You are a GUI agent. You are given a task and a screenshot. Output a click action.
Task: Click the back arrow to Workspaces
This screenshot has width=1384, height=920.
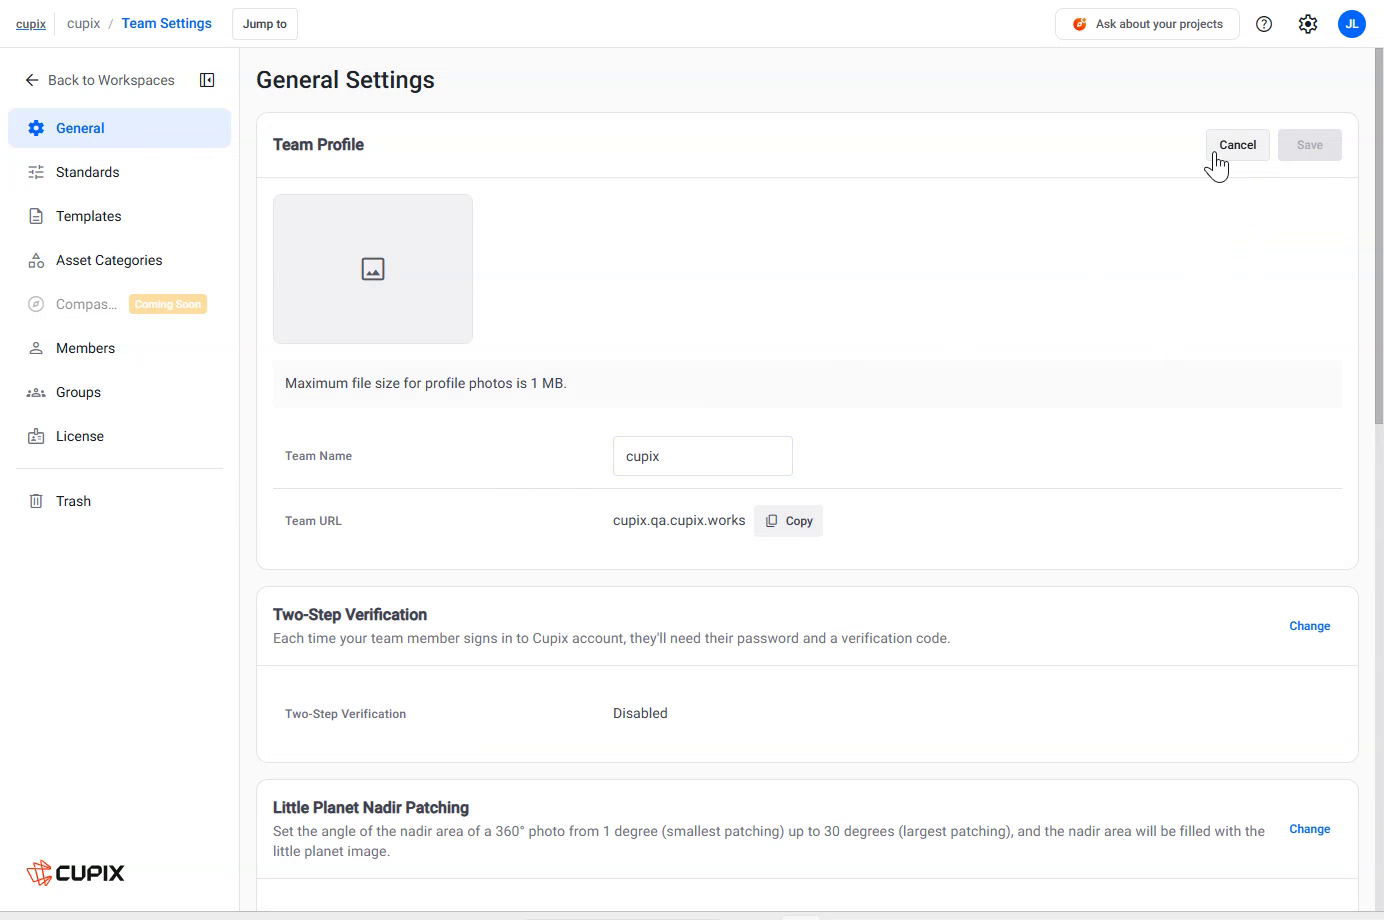point(32,80)
